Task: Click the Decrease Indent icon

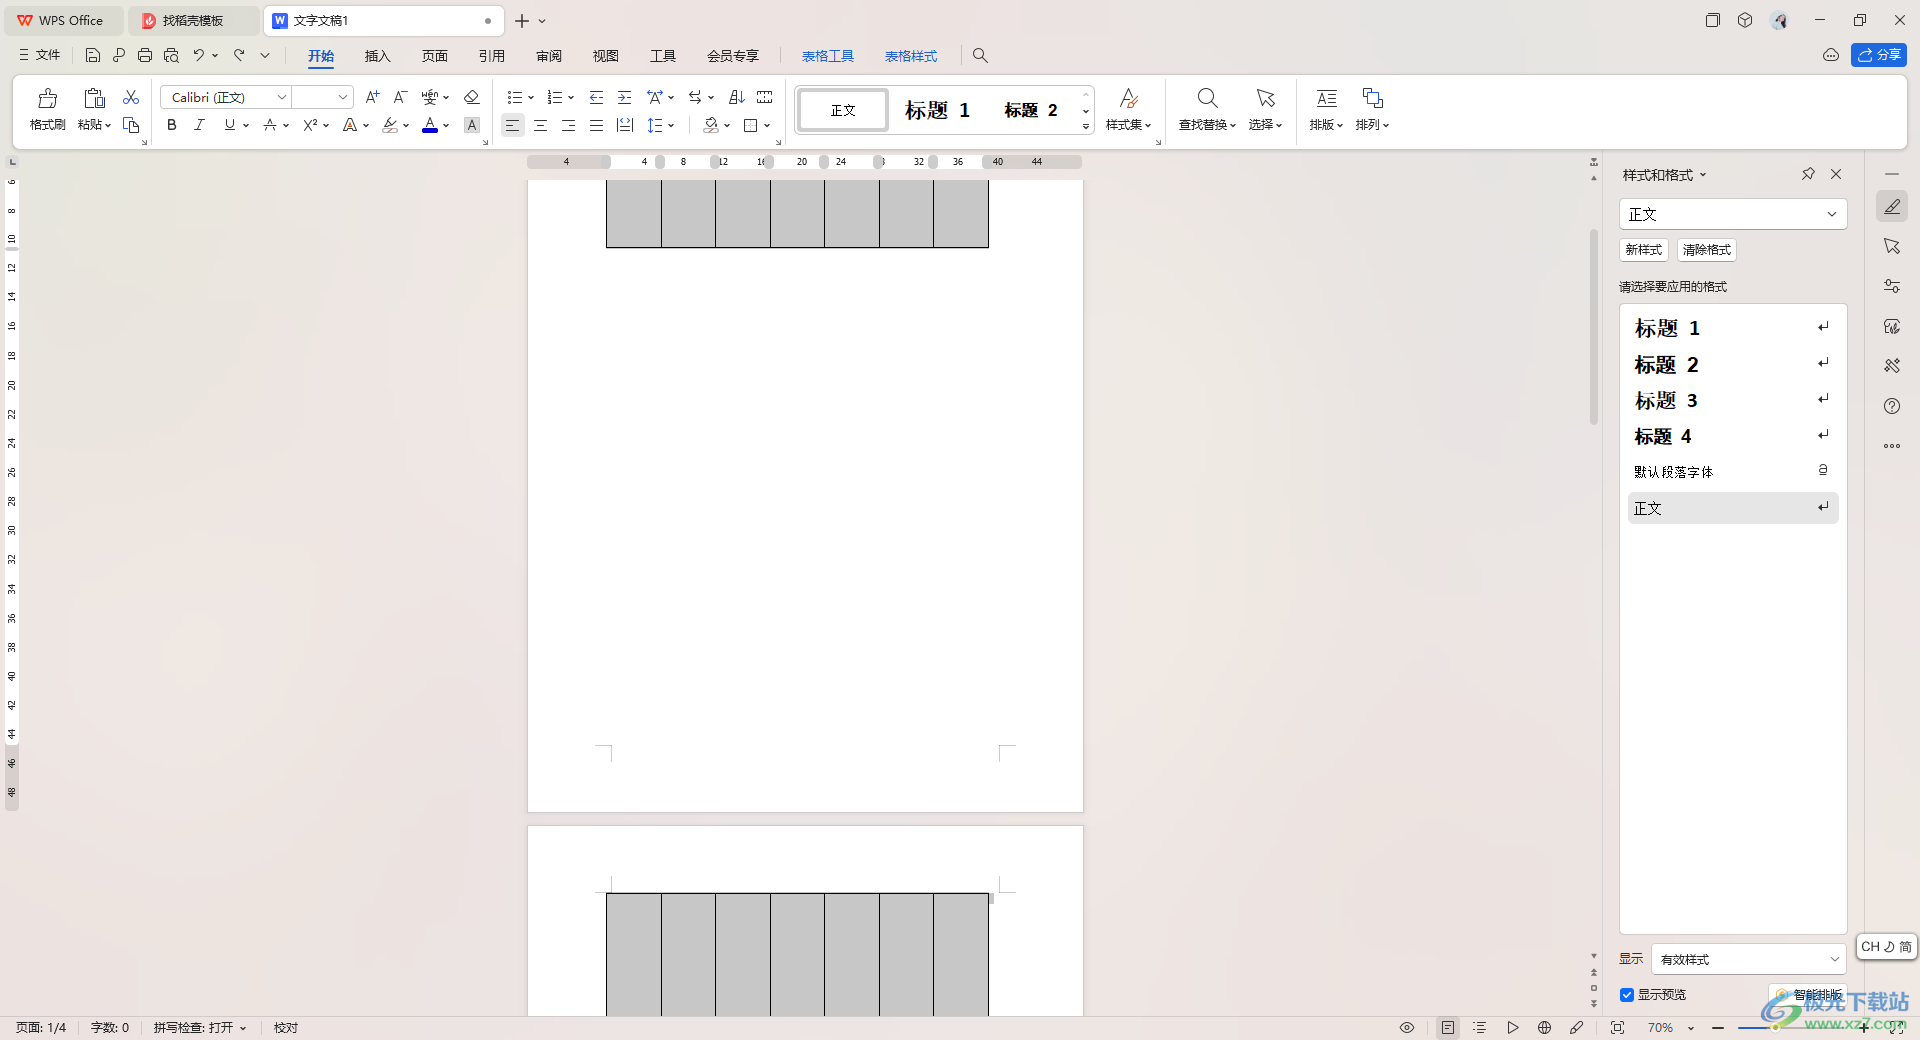Action: [x=597, y=97]
